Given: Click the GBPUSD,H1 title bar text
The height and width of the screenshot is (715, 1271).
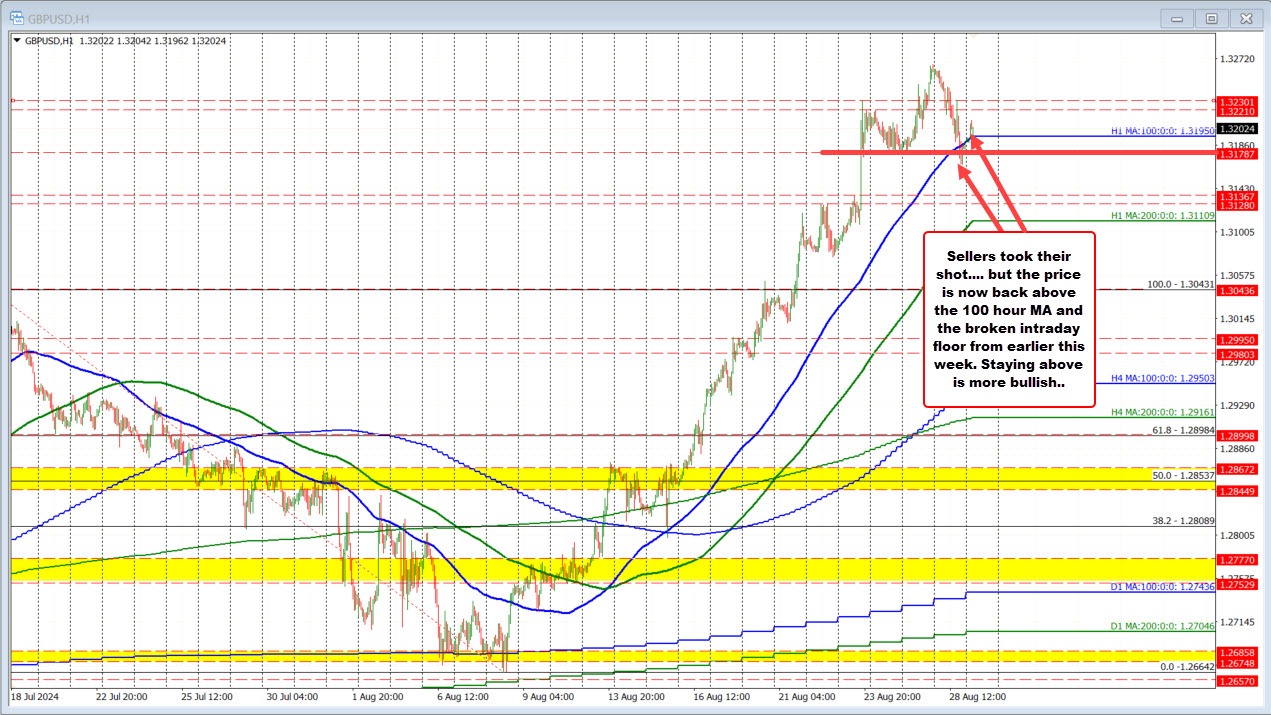Looking at the screenshot, I should (x=60, y=17).
